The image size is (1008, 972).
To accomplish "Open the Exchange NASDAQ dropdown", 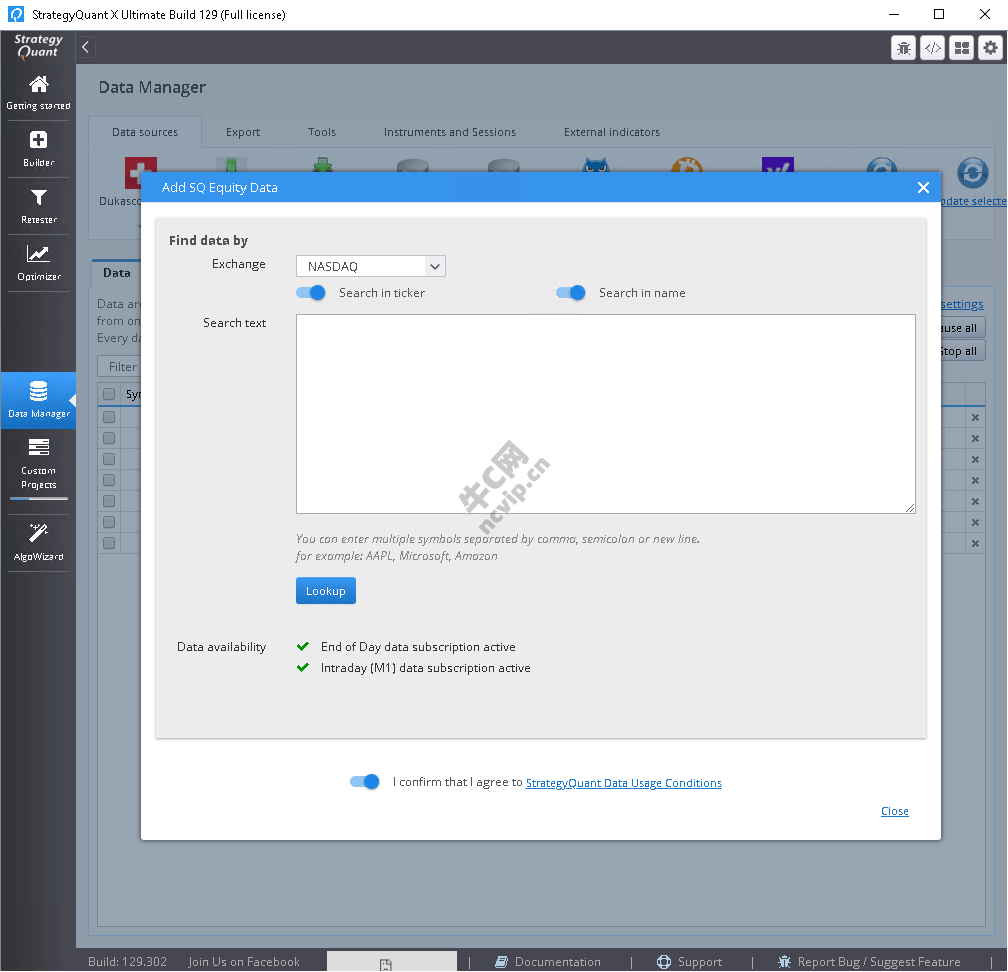I will click(371, 266).
